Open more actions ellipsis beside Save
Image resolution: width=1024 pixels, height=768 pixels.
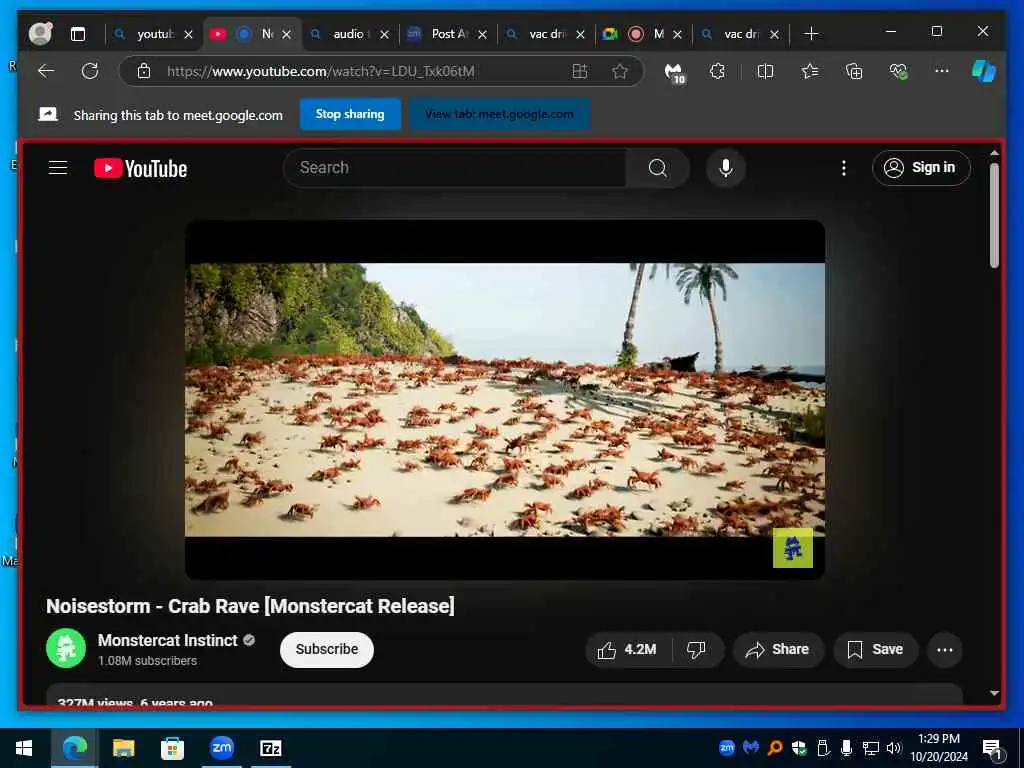(945, 650)
